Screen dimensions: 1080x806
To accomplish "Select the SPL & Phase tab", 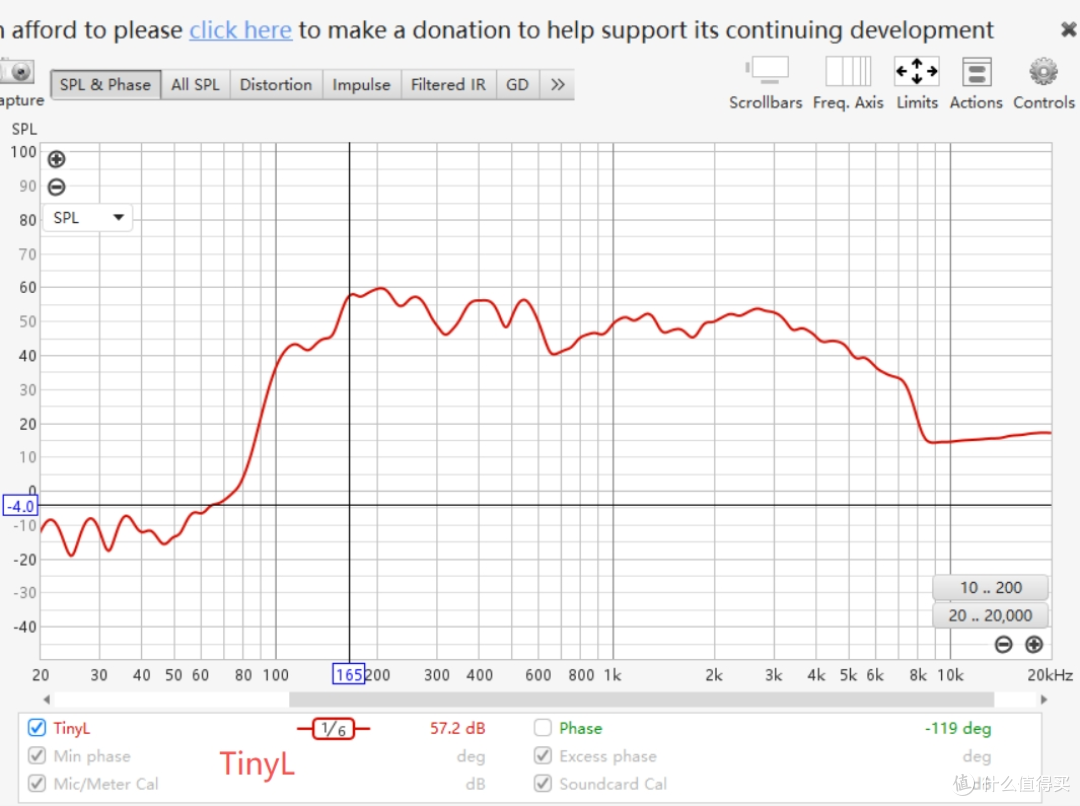I will click(x=105, y=85).
